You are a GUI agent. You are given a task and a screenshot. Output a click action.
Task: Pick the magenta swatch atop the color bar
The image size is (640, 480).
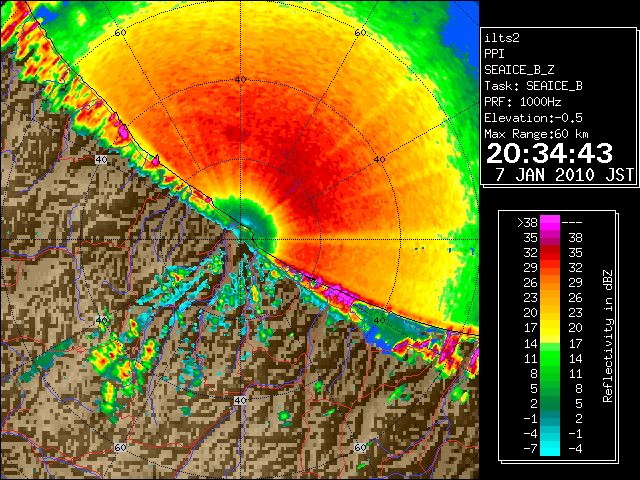(x=550, y=222)
